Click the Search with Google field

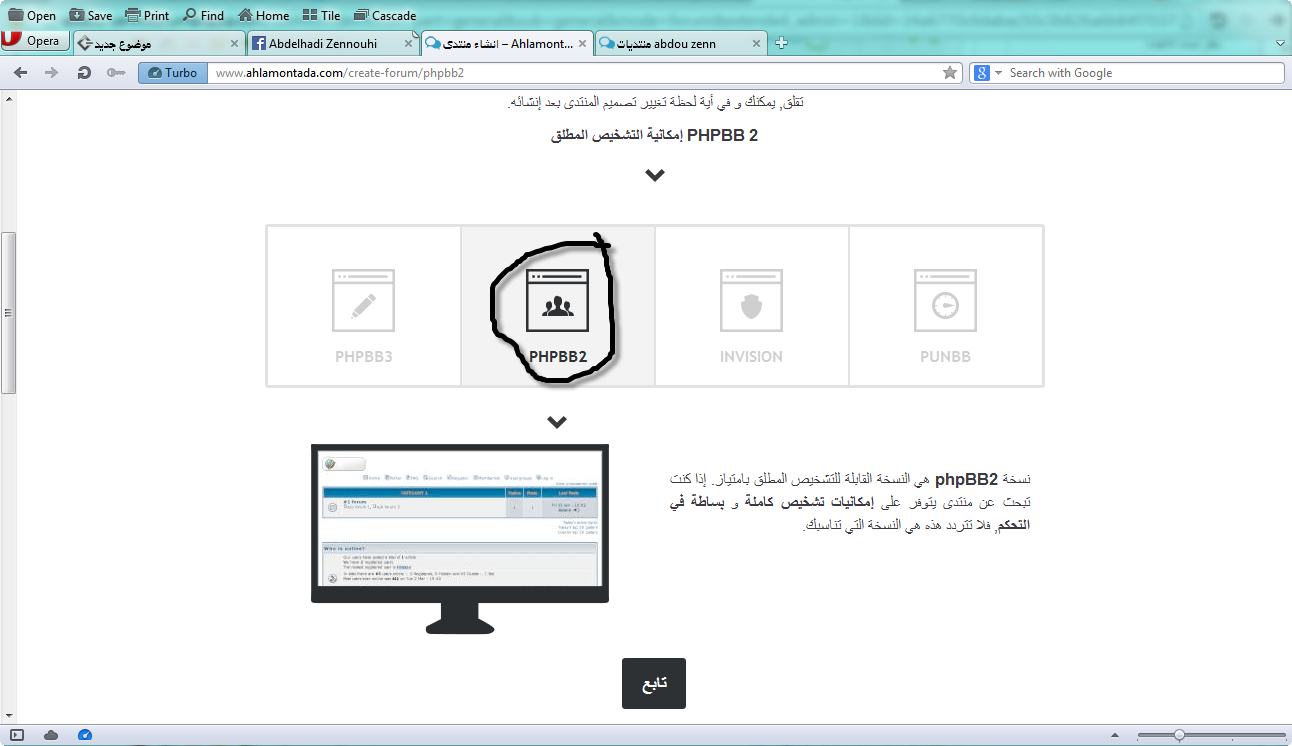pyautogui.click(x=1143, y=72)
